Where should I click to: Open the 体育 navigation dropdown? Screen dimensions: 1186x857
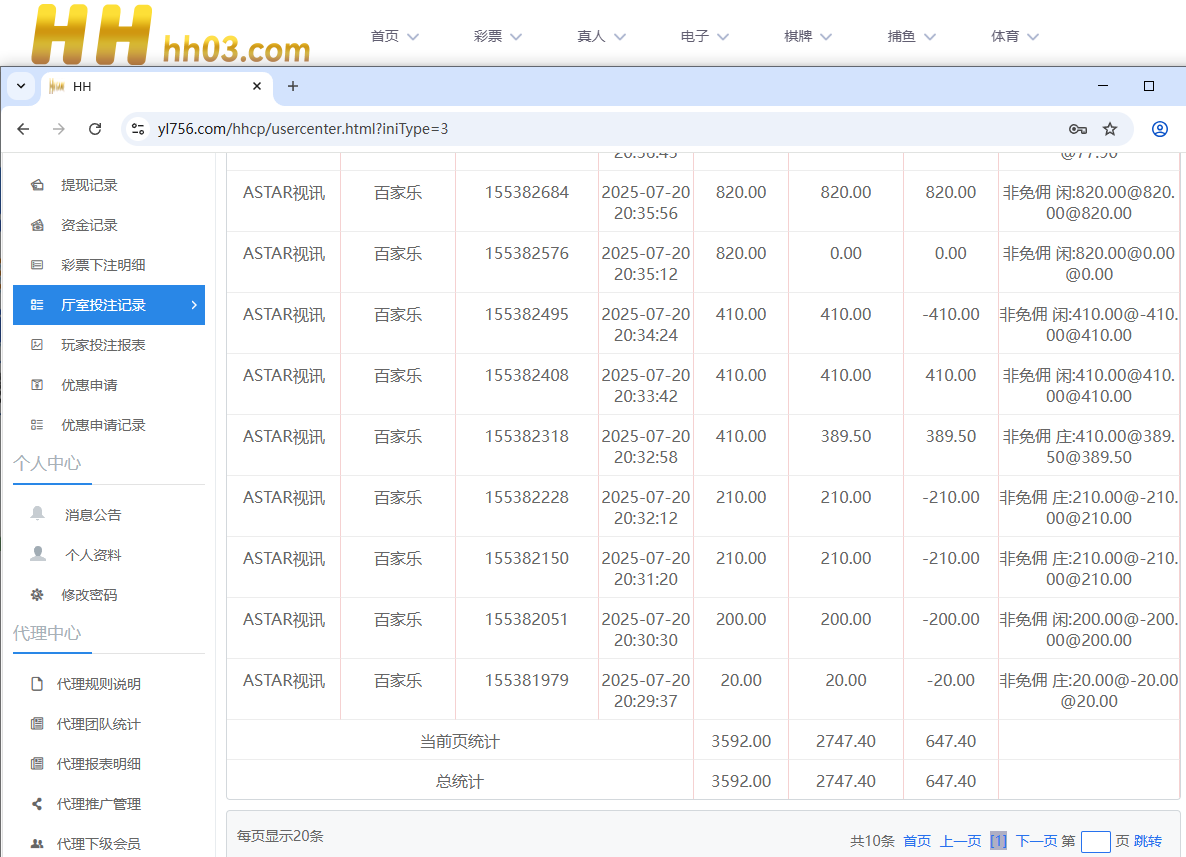(1014, 36)
